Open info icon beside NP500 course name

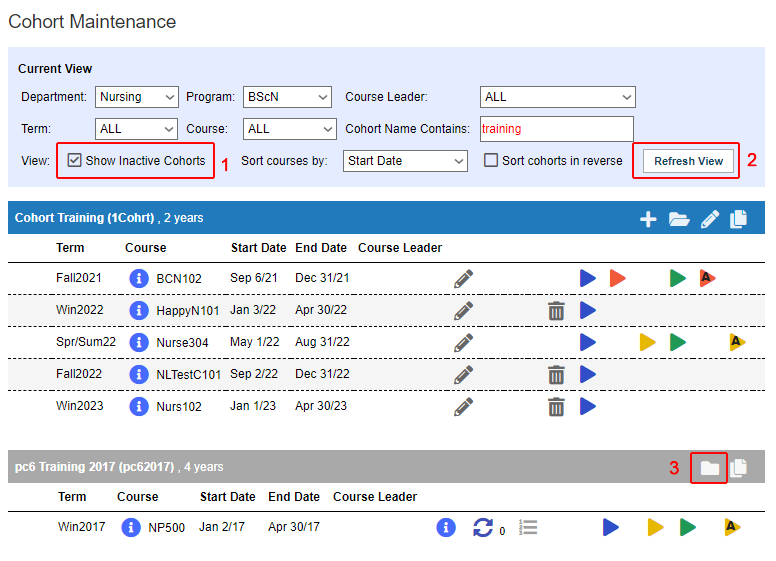pos(131,527)
